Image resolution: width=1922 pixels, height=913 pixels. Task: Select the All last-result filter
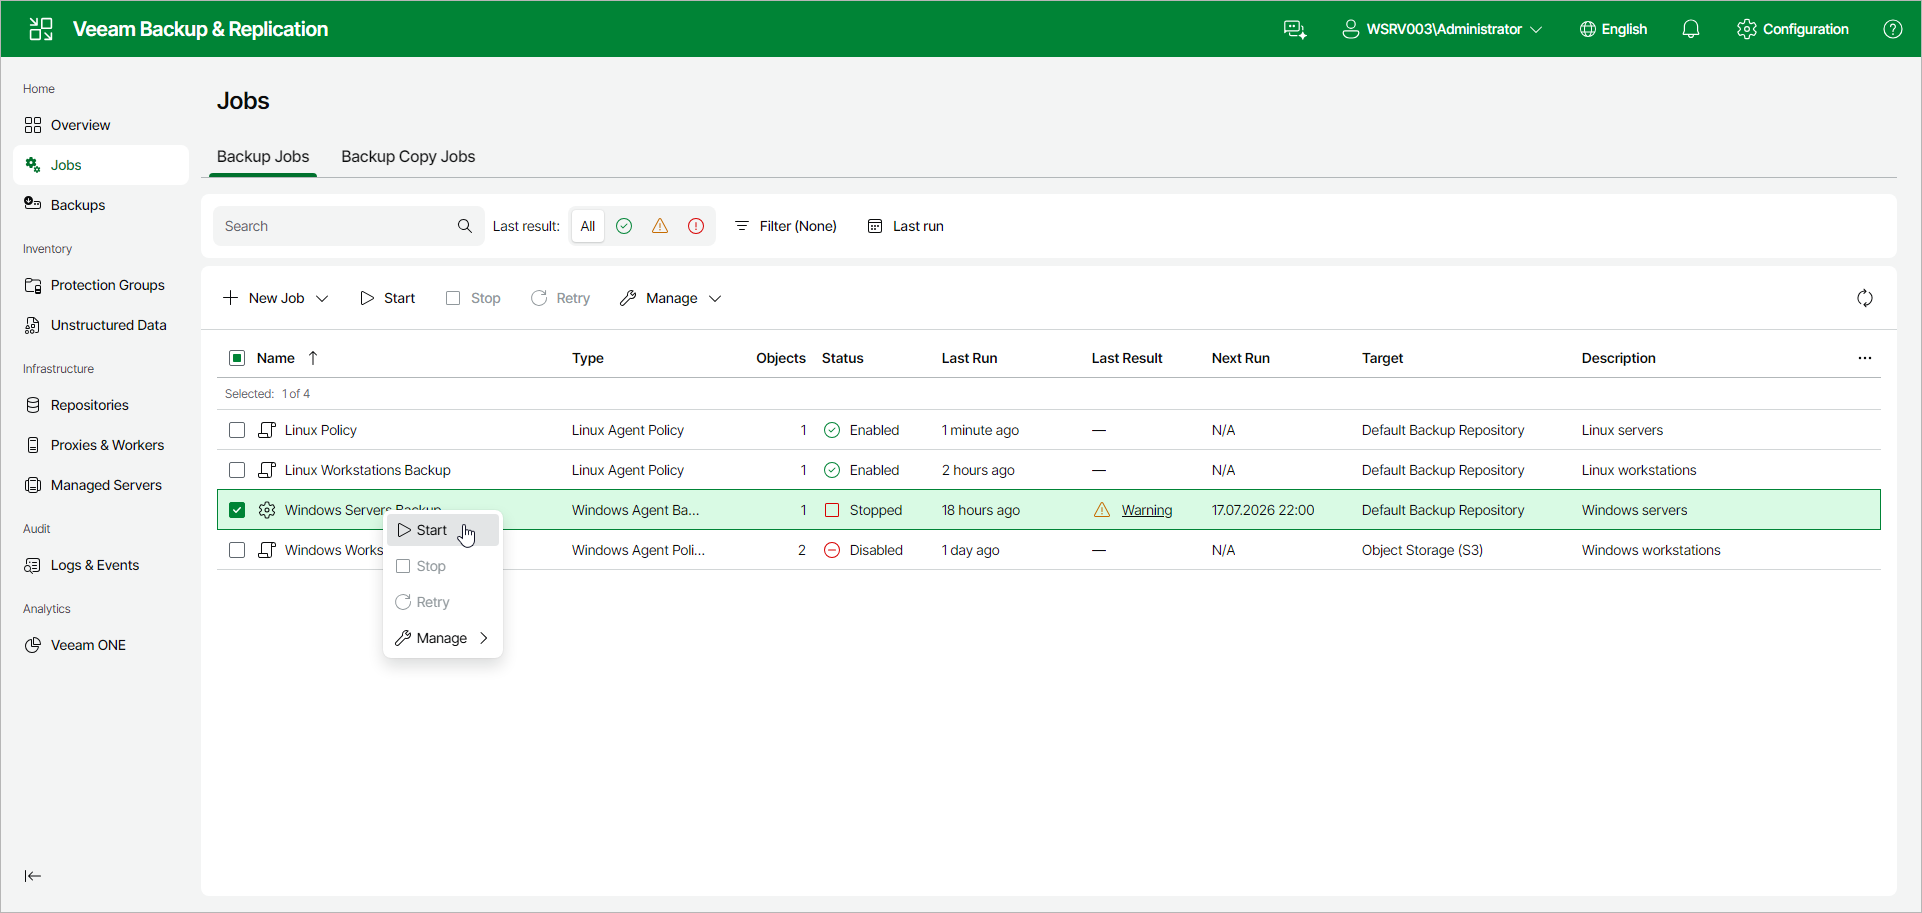[x=588, y=226]
